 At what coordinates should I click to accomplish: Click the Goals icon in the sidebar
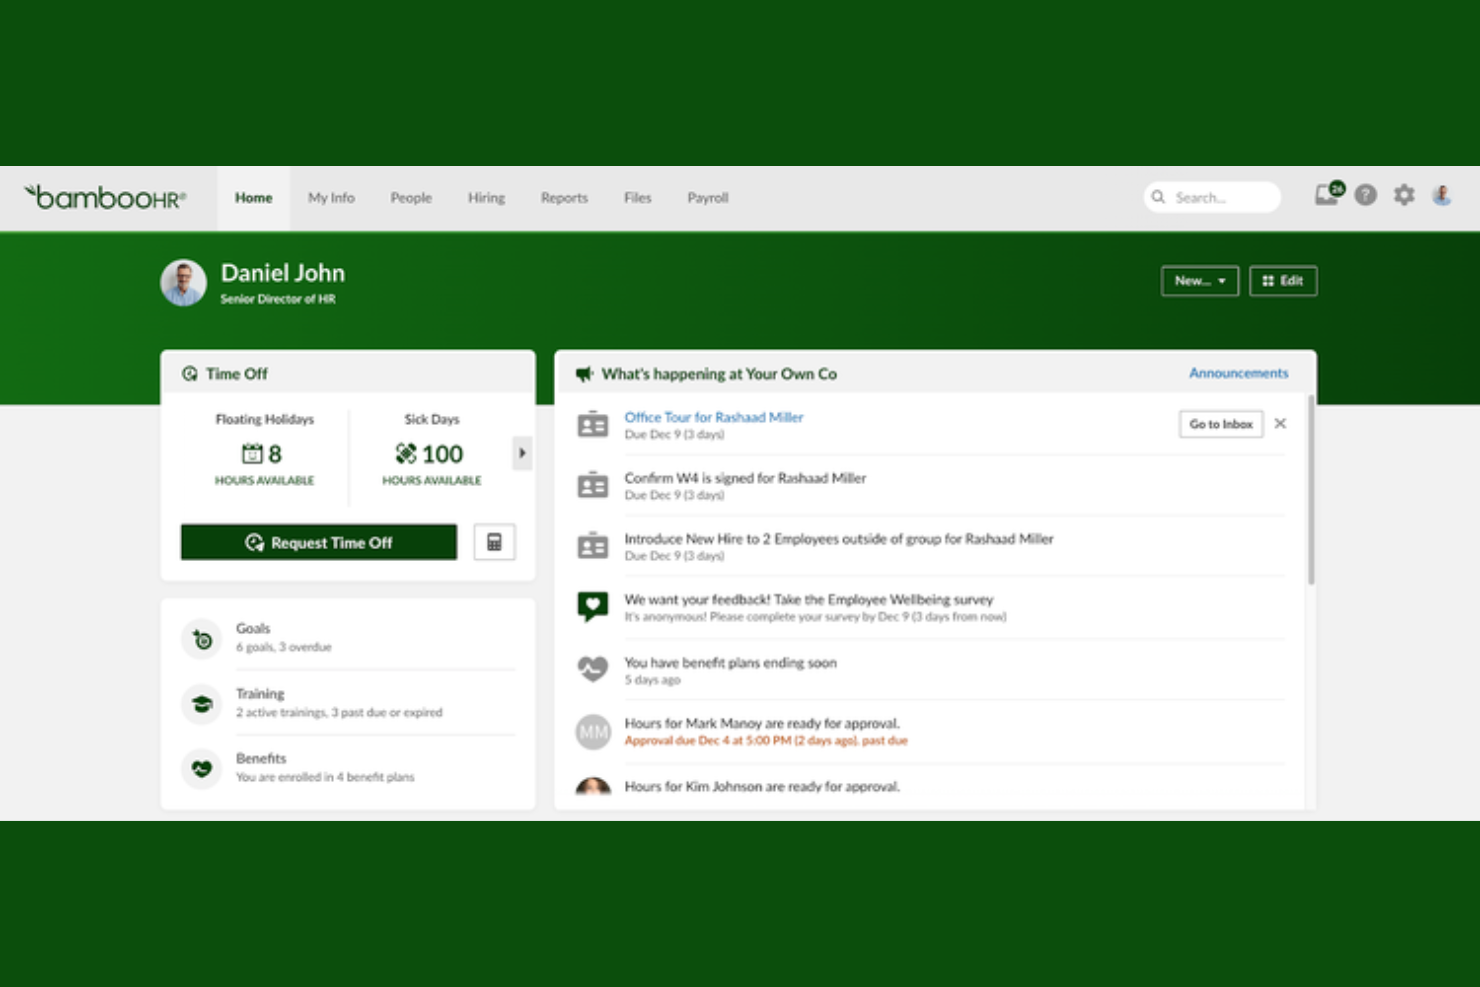click(201, 638)
